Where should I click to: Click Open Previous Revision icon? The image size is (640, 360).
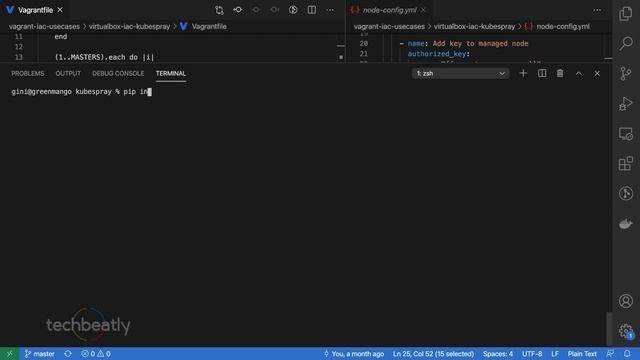click(x=256, y=10)
